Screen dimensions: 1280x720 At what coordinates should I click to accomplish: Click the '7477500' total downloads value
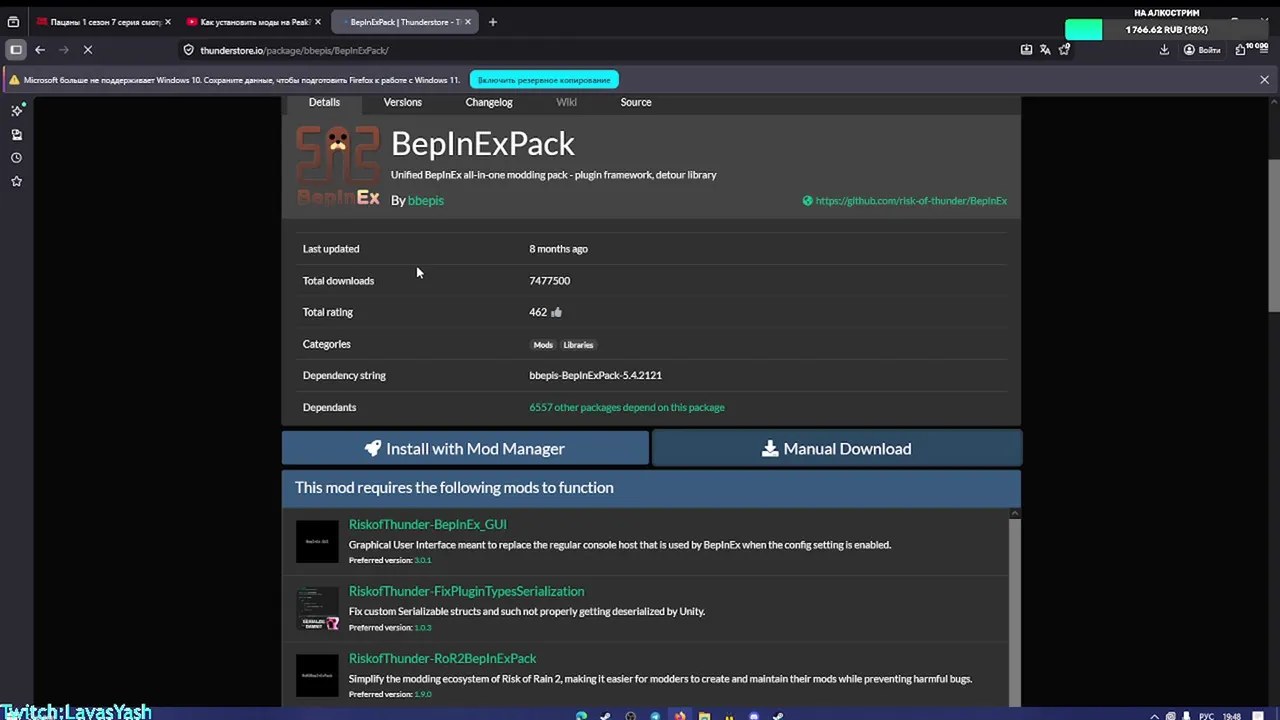tap(549, 281)
